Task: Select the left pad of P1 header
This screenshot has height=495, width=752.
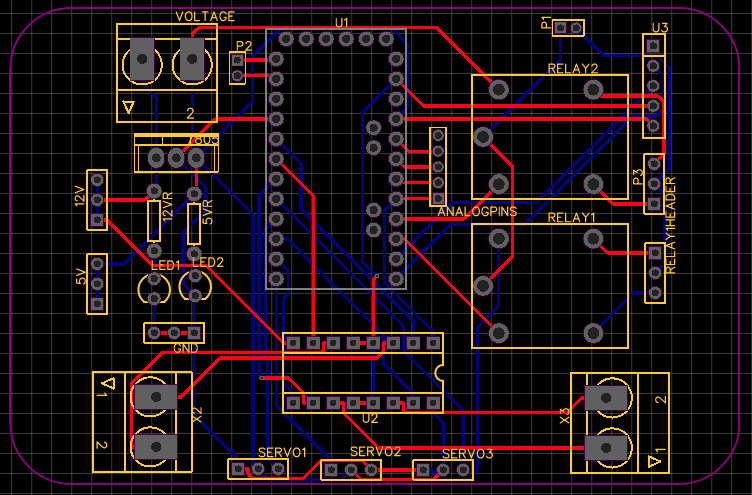Action: tap(560, 27)
